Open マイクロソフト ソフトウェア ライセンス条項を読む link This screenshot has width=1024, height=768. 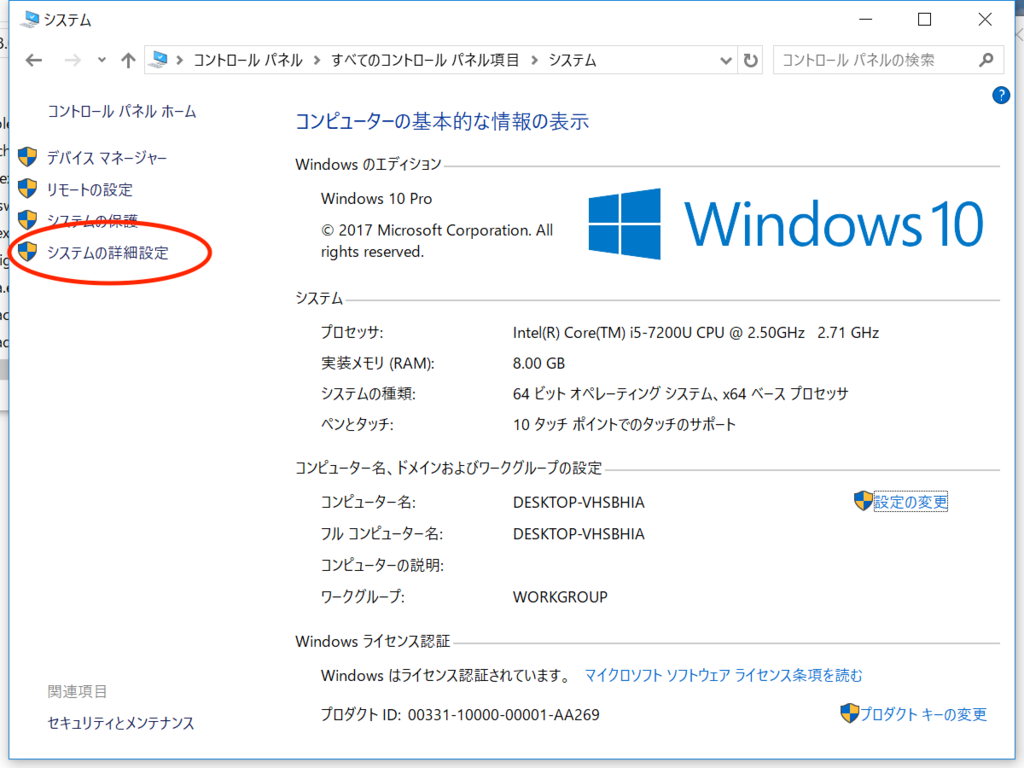(723, 675)
